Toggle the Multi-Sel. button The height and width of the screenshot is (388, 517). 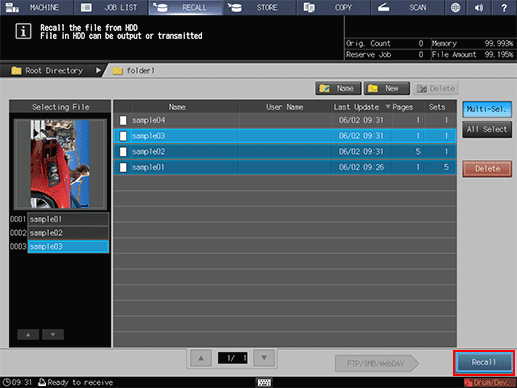[487, 109]
